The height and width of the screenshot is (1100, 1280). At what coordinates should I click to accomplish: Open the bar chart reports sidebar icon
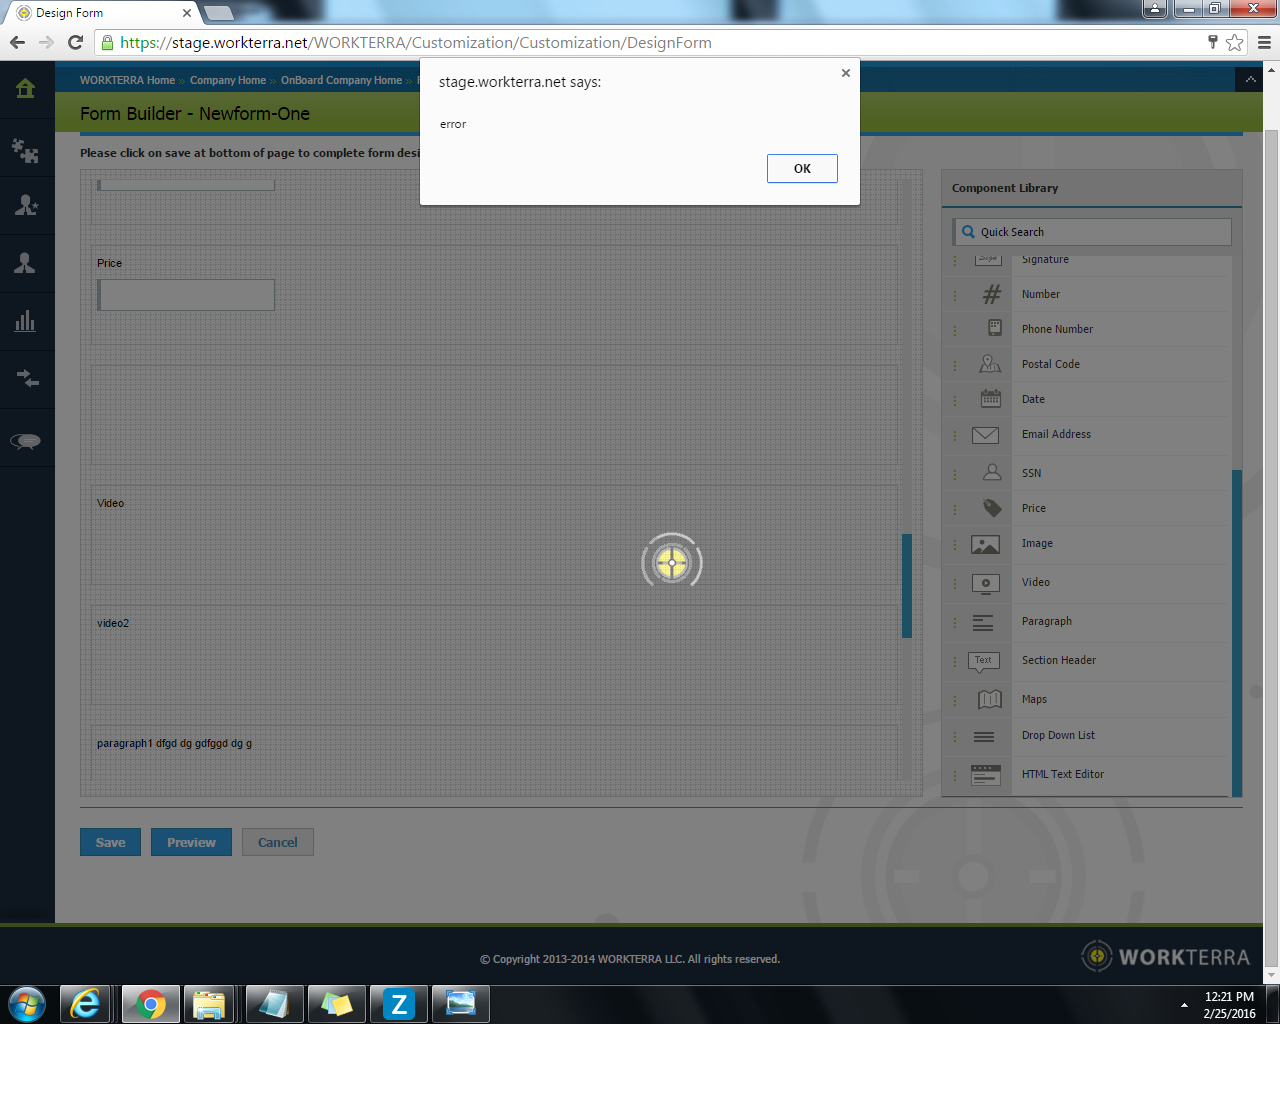pos(26,321)
